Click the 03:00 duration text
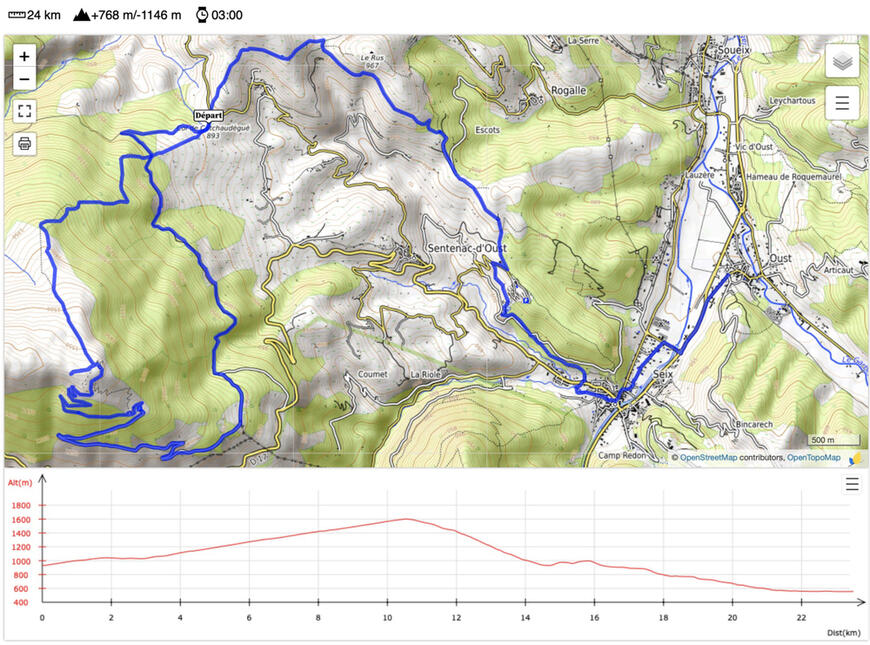The width and height of the screenshot is (870, 645). [x=227, y=15]
